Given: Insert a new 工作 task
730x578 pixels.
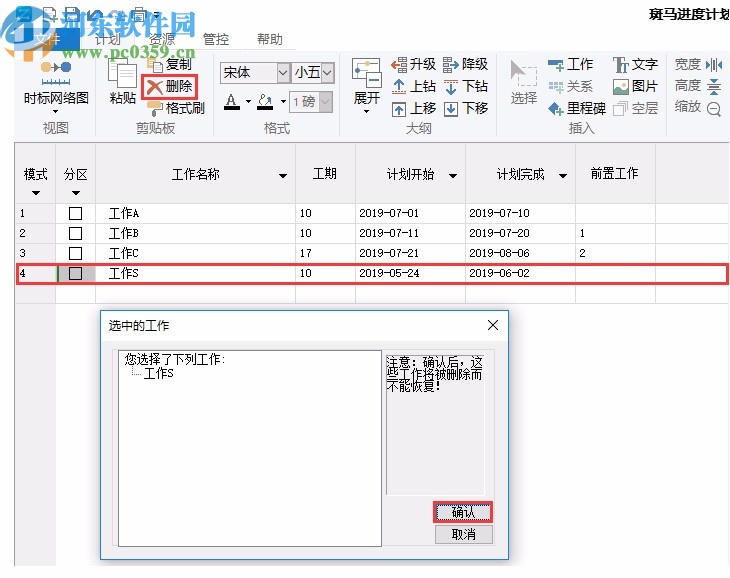Looking at the screenshot, I should (570, 64).
